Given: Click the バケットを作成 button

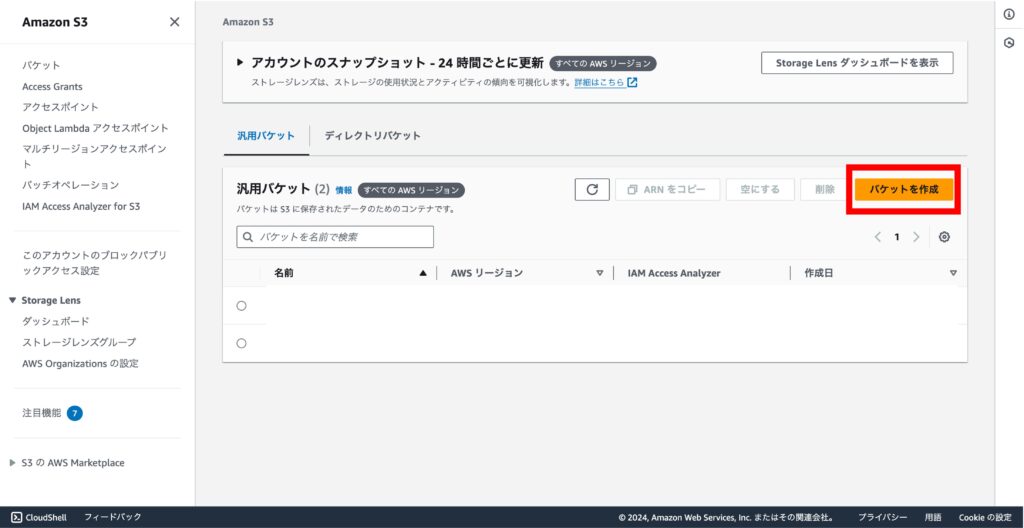Looking at the screenshot, I should click(x=904, y=190).
